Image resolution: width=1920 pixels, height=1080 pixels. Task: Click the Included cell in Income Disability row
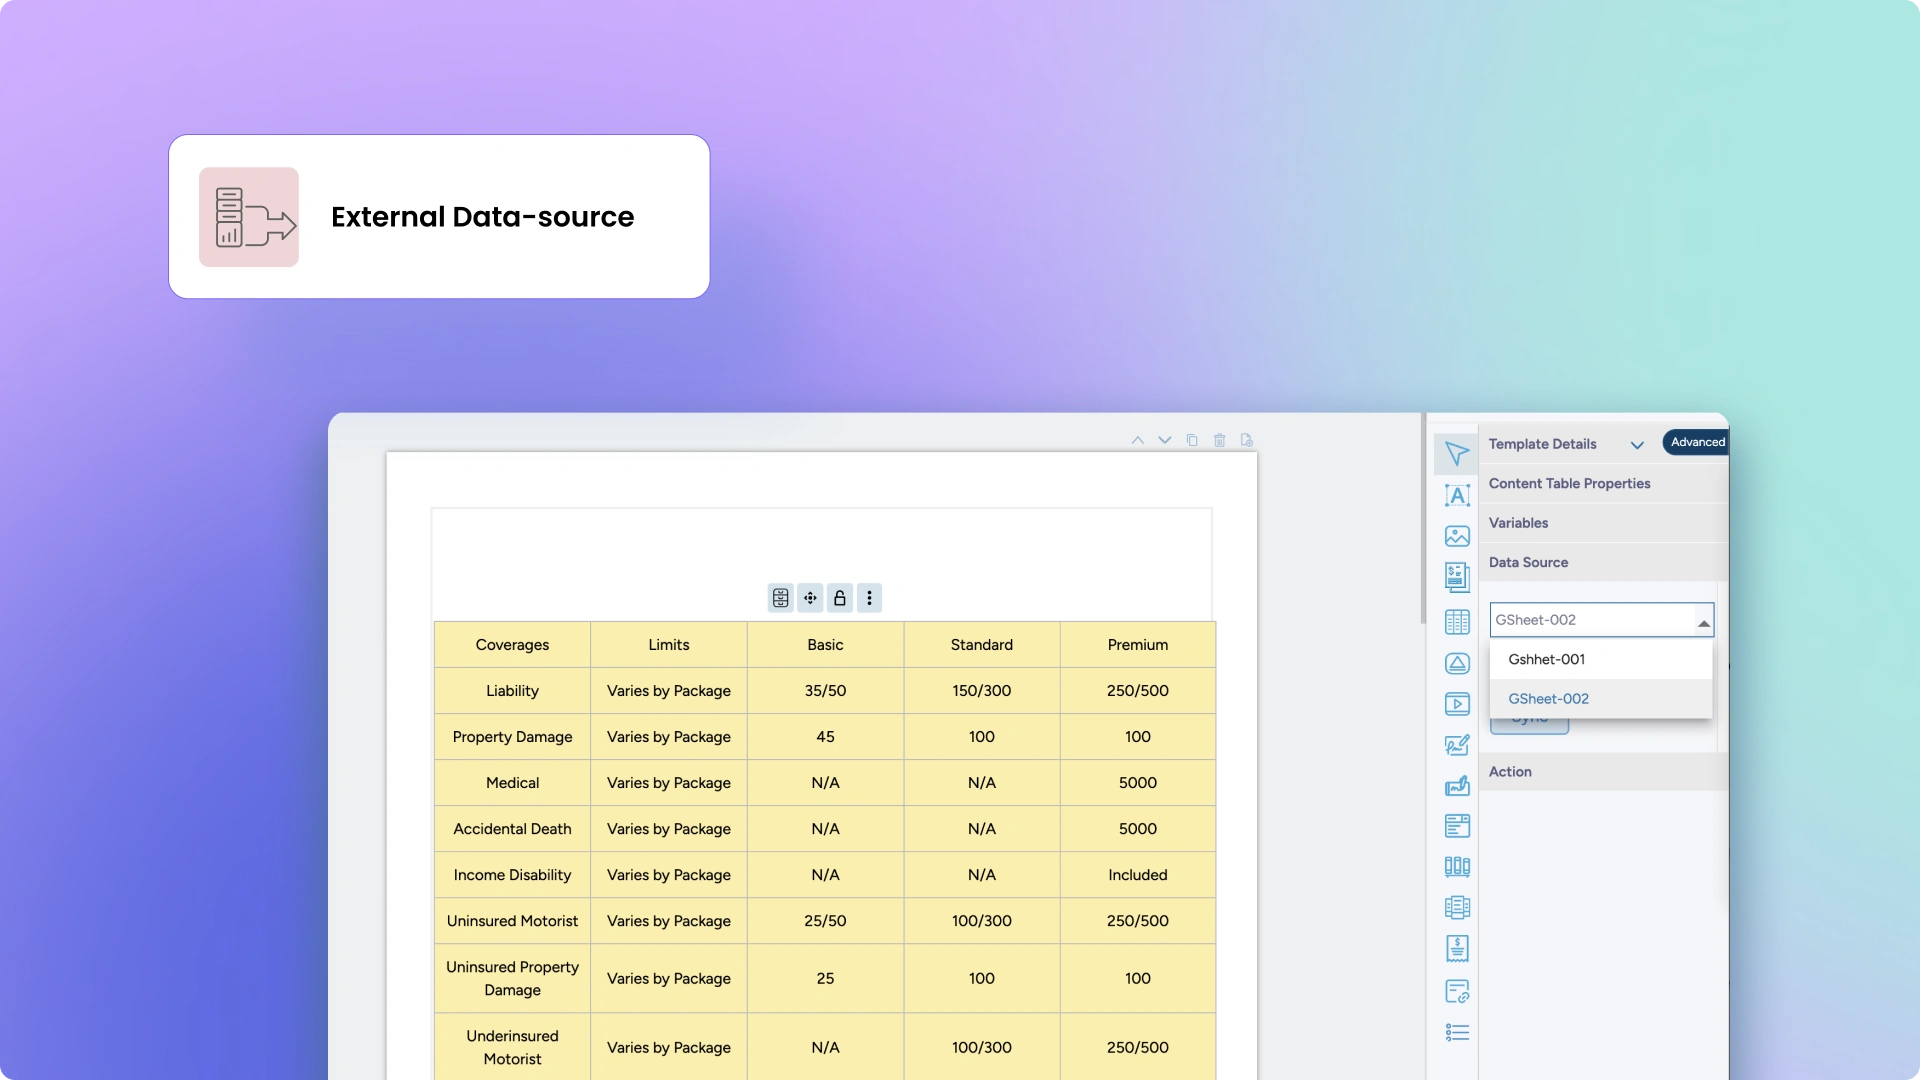point(1138,875)
